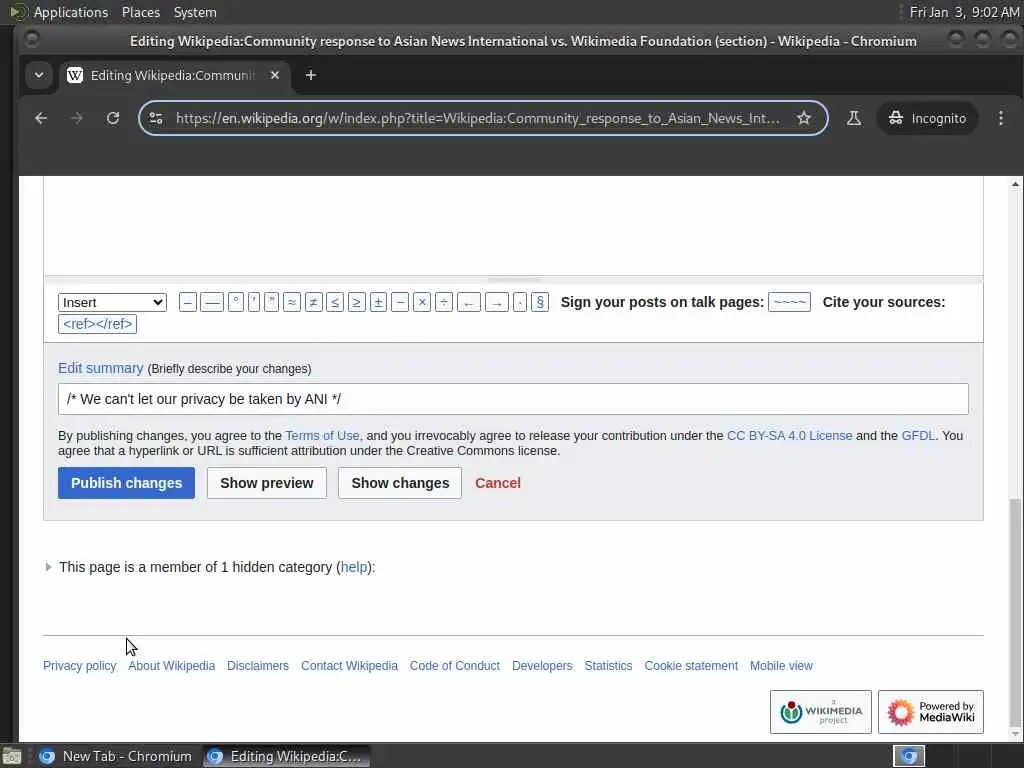Open the hidden category help link
This screenshot has height=768, width=1024.
tap(354, 567)
